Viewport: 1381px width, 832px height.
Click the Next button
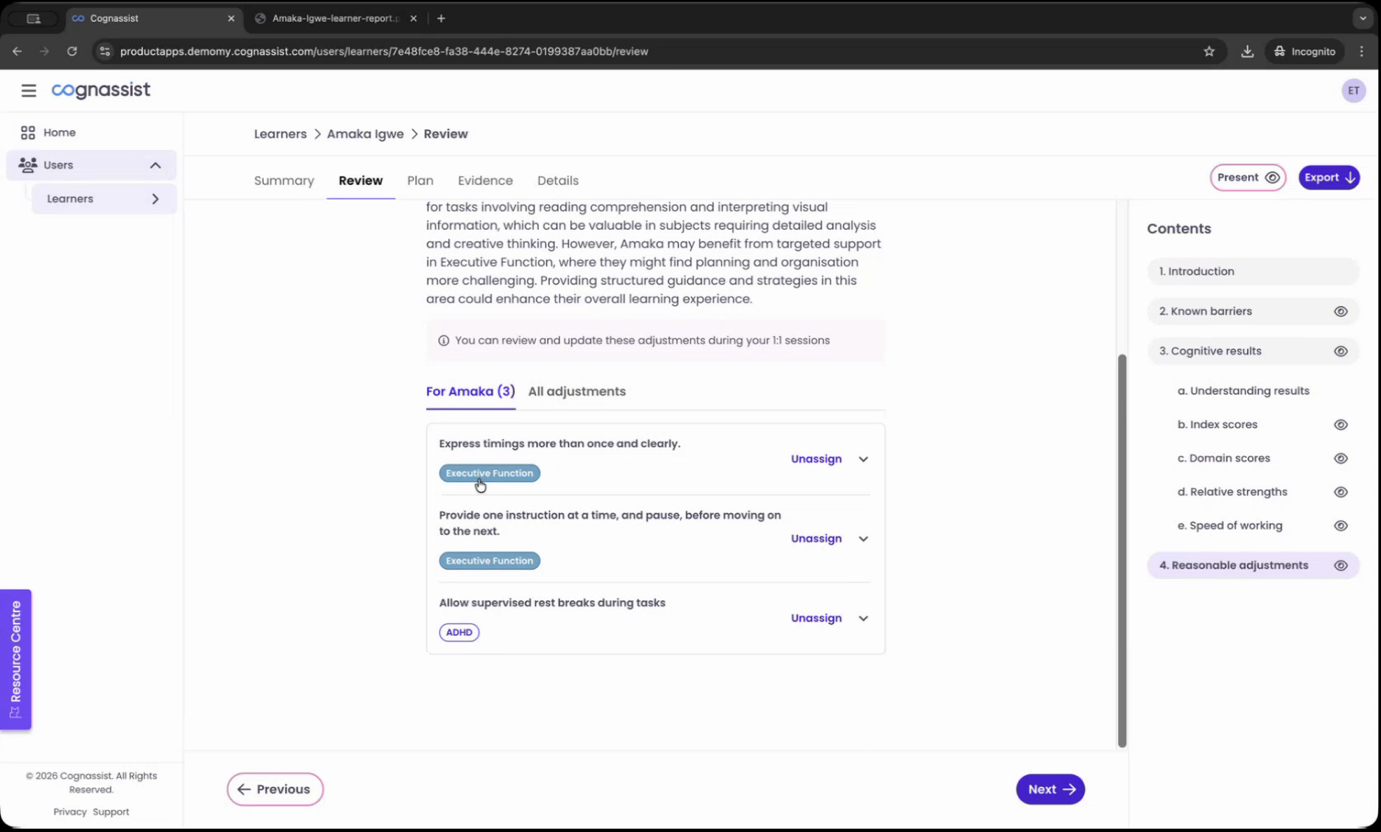point(1050,789)
